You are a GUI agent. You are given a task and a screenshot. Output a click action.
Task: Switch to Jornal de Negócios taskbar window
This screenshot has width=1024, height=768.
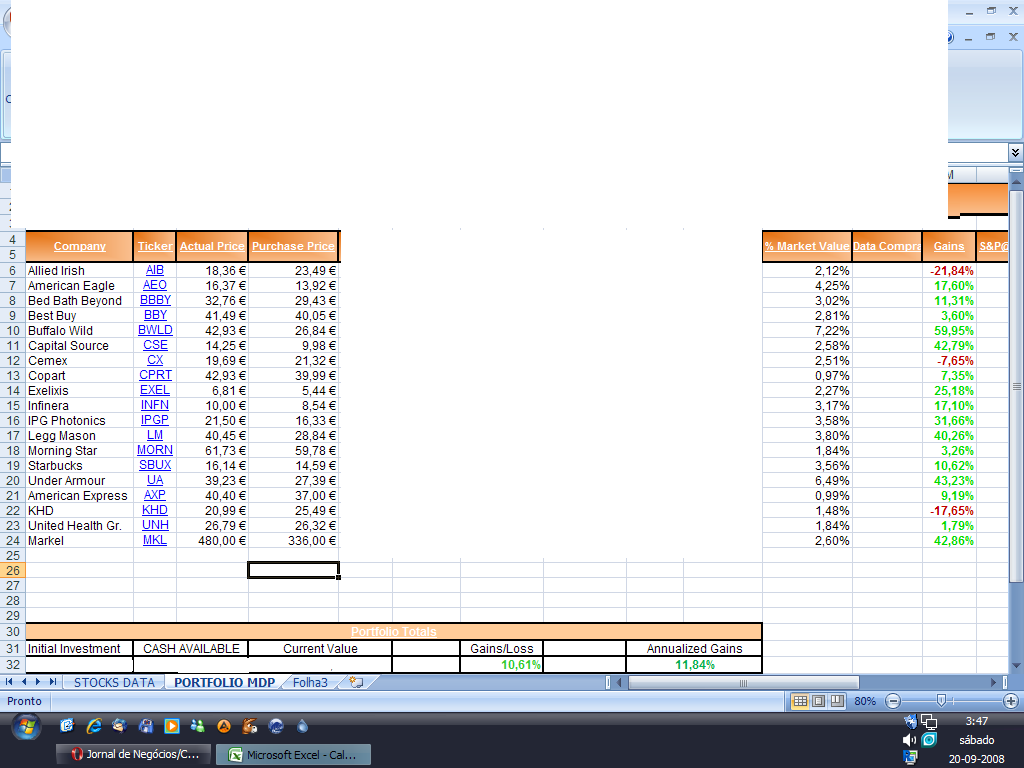tap(134, 754)
